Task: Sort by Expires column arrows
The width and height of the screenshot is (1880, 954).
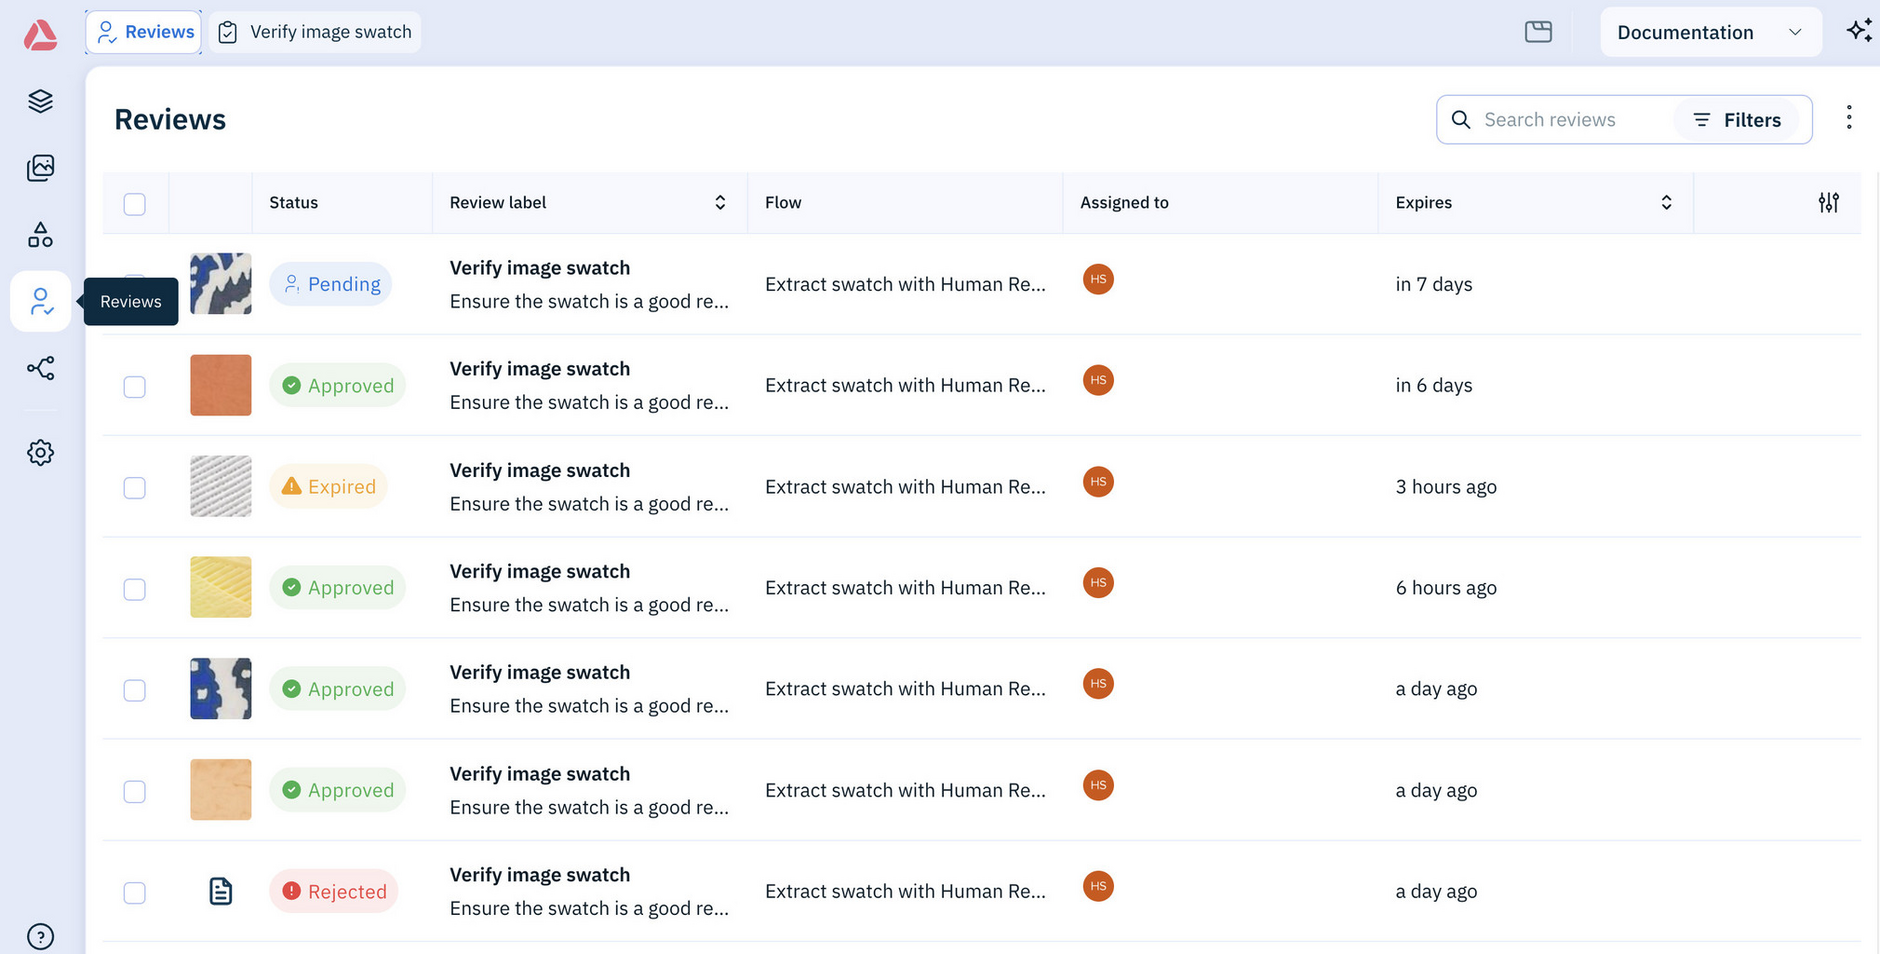Action: click(x=1666, y=203)
